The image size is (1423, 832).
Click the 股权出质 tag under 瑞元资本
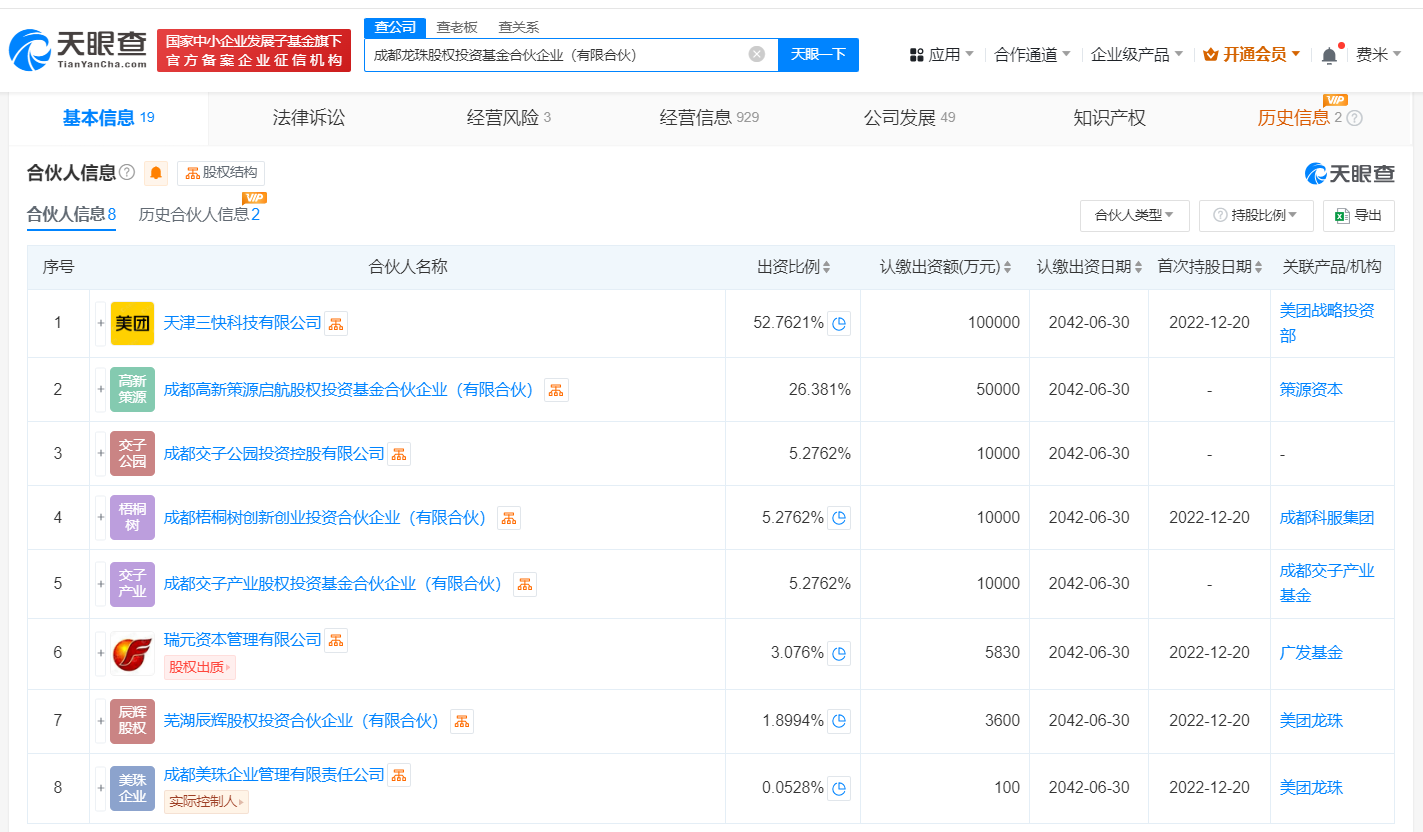pyautogui.click(x=199, y=667)
